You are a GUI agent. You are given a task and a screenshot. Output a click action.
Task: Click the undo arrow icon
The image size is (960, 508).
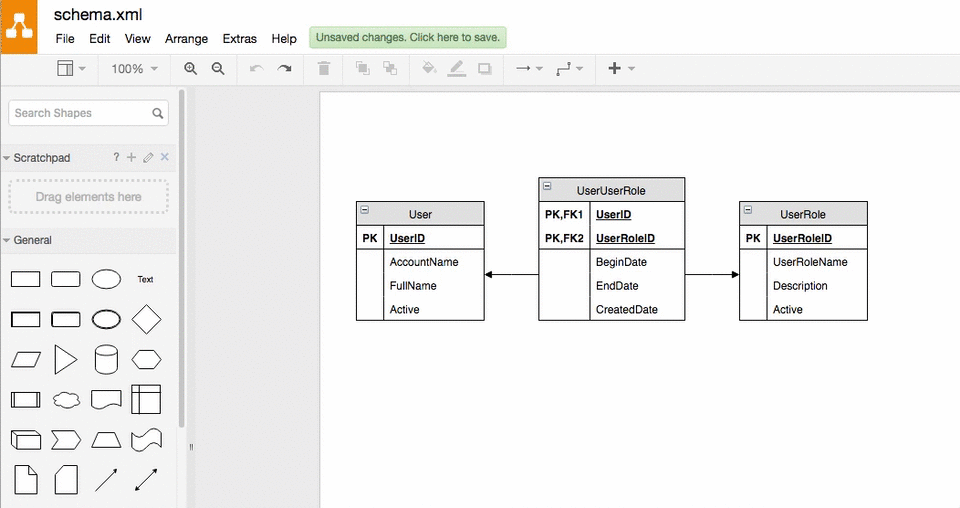tap(256, 69)
